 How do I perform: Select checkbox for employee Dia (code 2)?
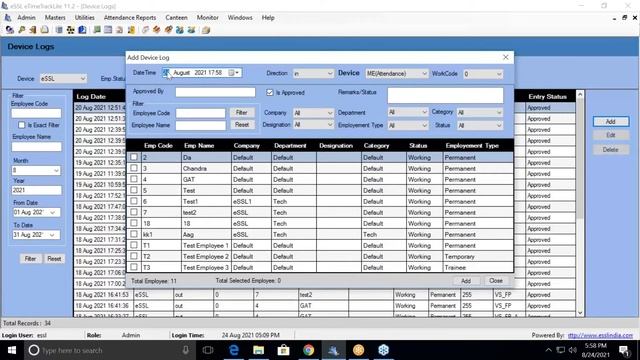click(x=134, y=157)
